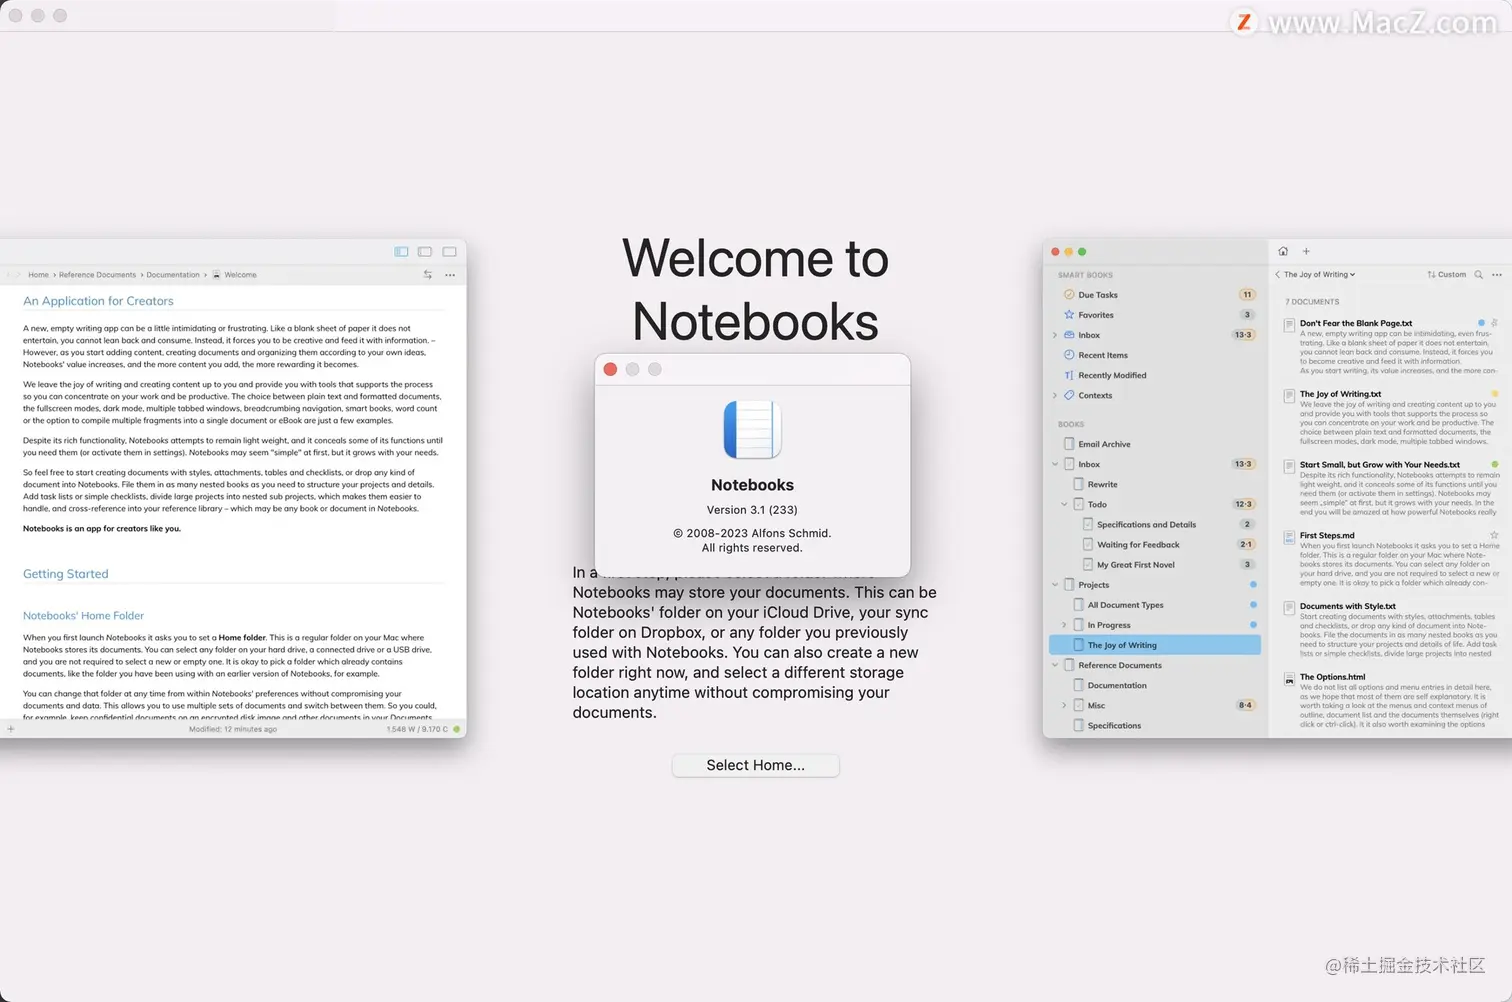1512x1002 pixels.
Task: Open the Documents with Style.txt document
Action: click(x=1391, y=630)
